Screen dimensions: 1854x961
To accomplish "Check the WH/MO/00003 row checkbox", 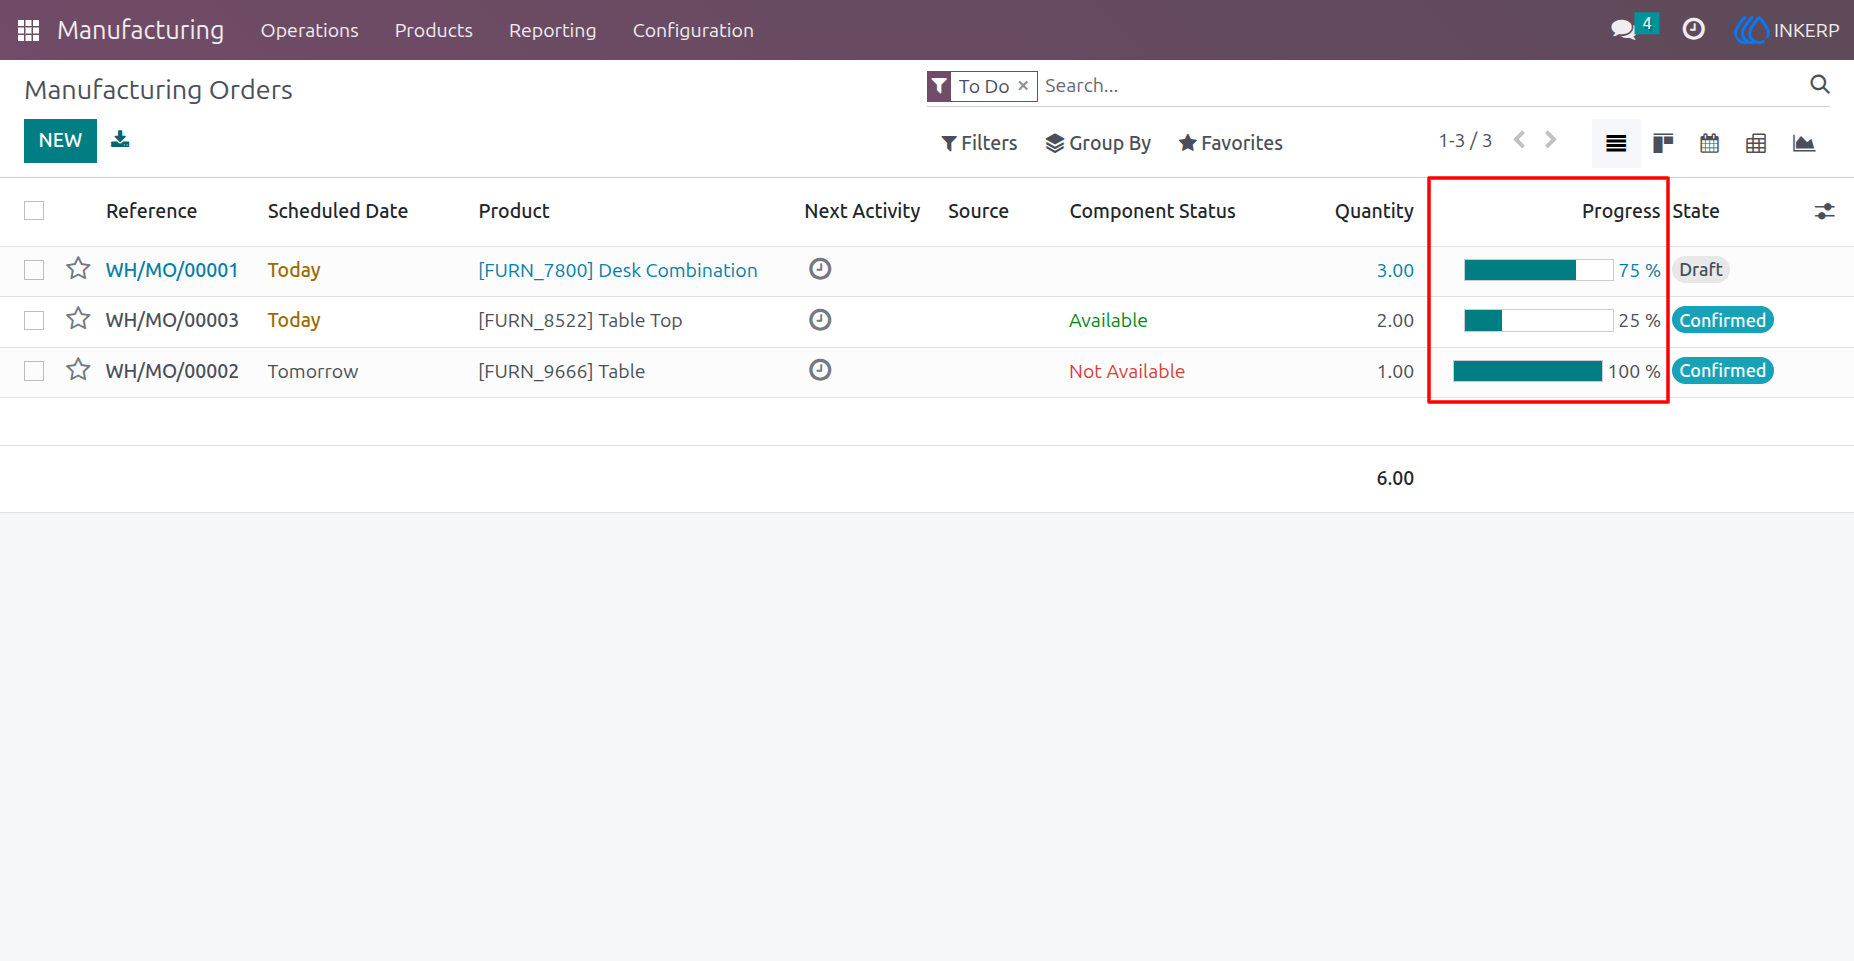I will (x=34, y=320).
